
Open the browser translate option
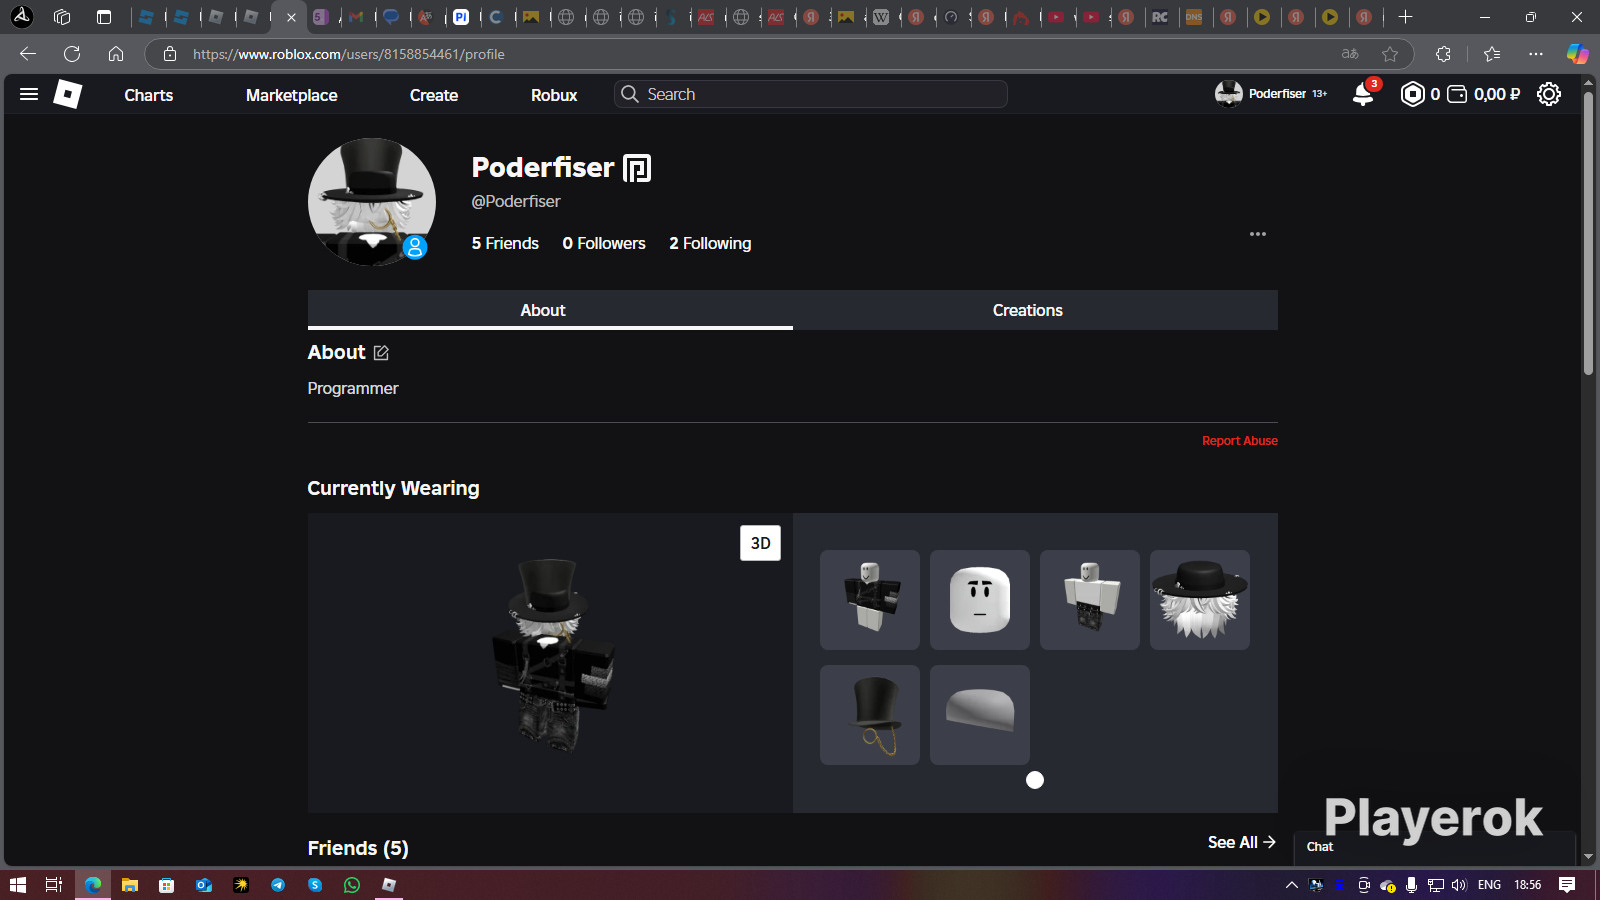coord(1350,54)
